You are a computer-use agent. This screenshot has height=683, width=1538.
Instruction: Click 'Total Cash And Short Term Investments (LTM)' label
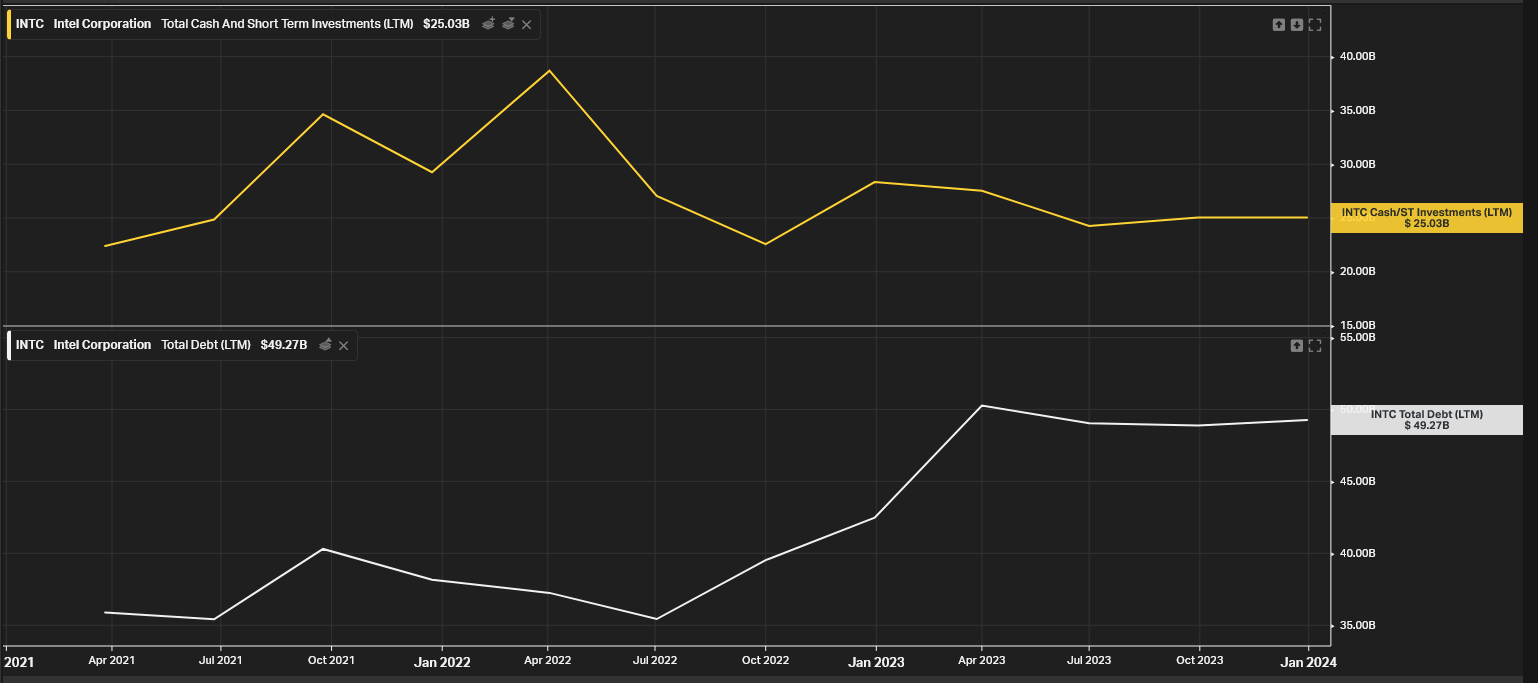click(287, 24)
